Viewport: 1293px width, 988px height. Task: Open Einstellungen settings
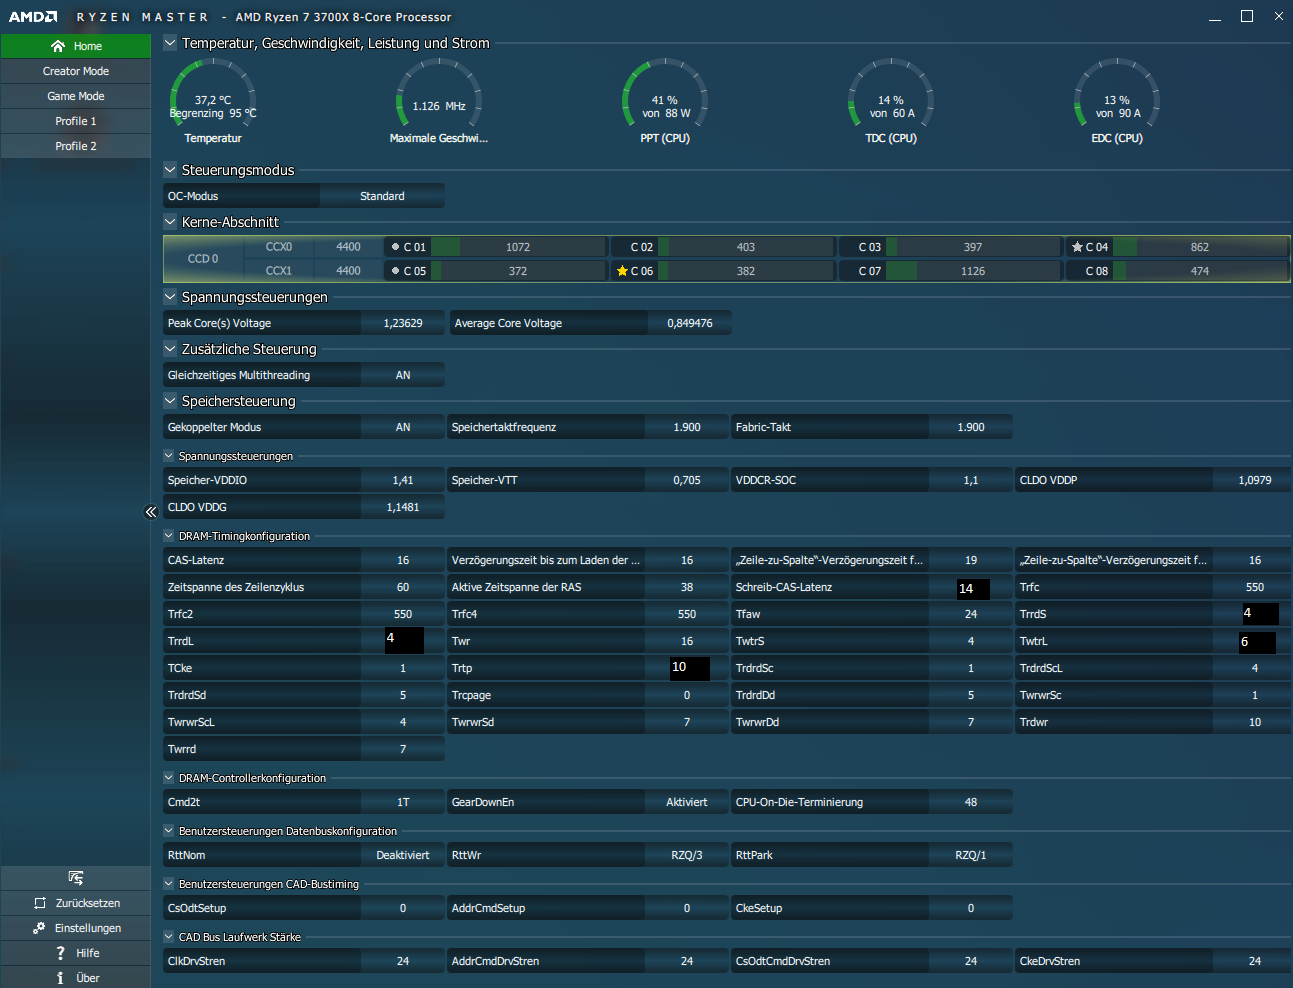[76, 928]
